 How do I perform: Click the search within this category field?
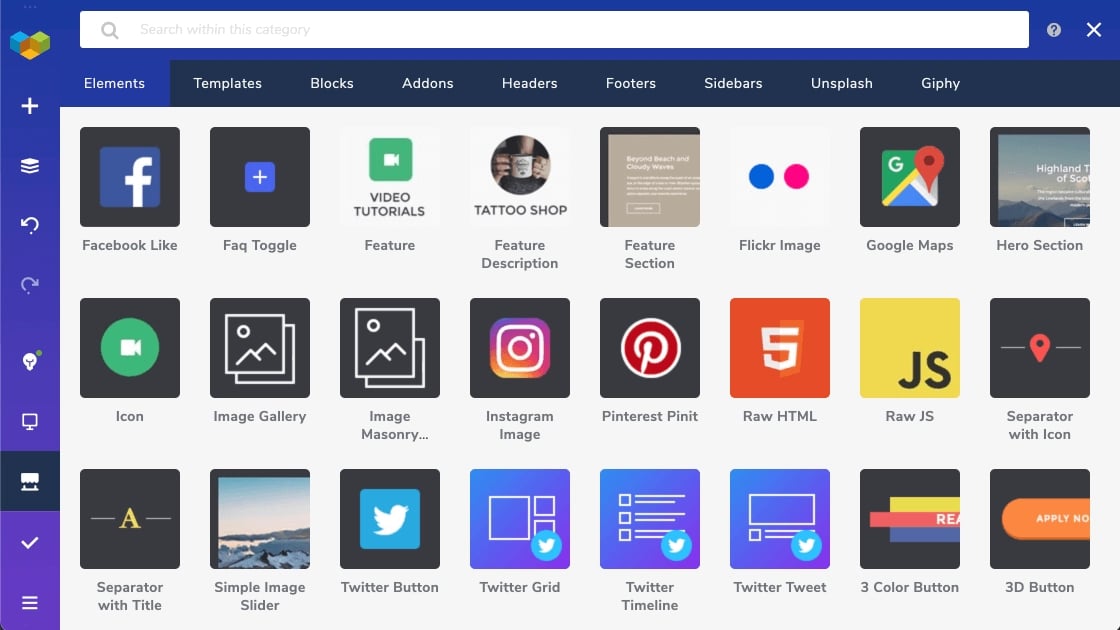coord(554,29)
